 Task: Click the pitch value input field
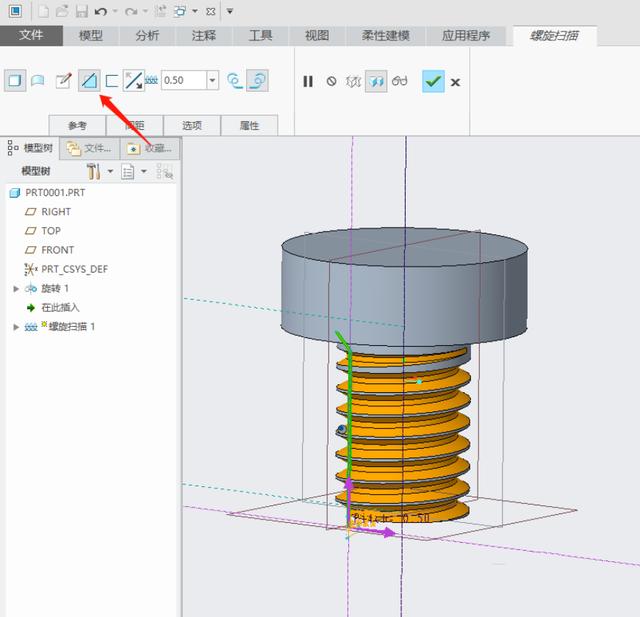pos(184,80)
